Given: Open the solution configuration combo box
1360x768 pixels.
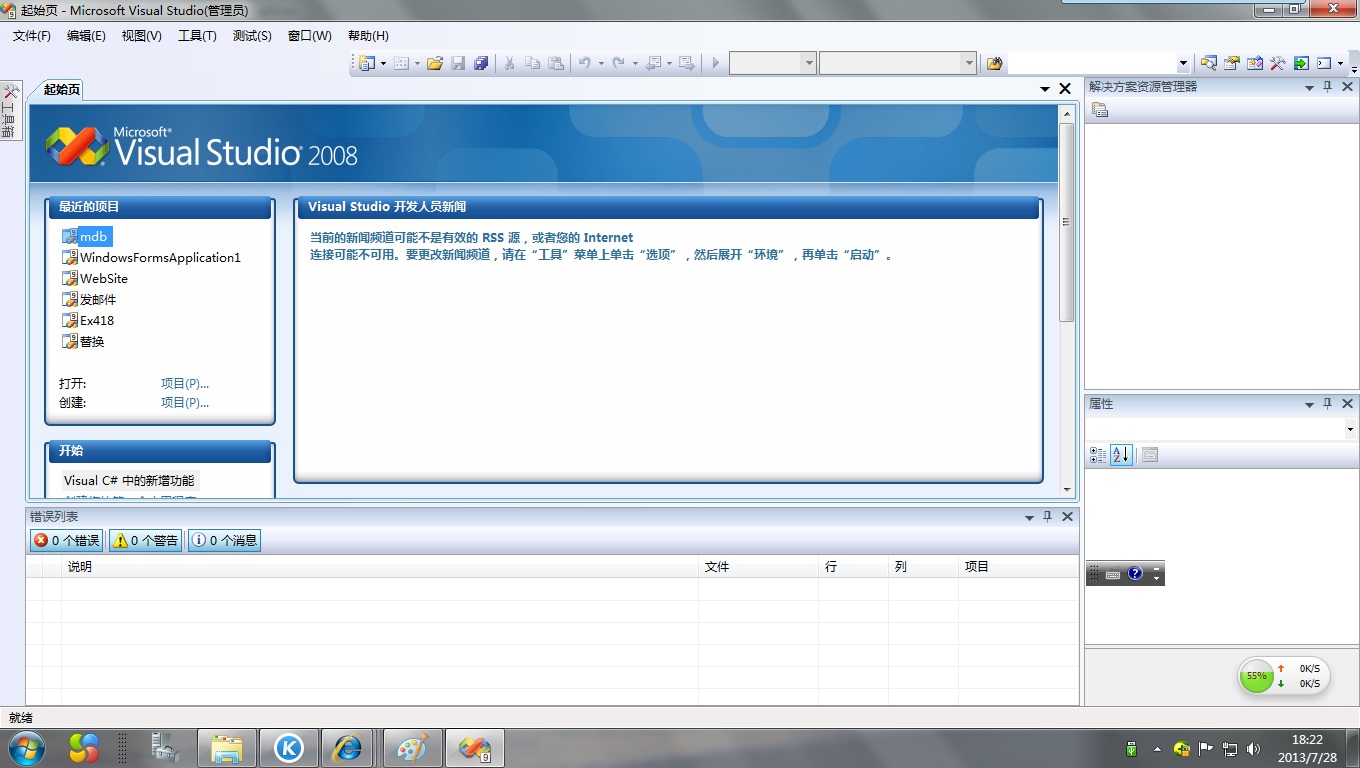Looking at the screenshot, I should (x=773, y=63).
